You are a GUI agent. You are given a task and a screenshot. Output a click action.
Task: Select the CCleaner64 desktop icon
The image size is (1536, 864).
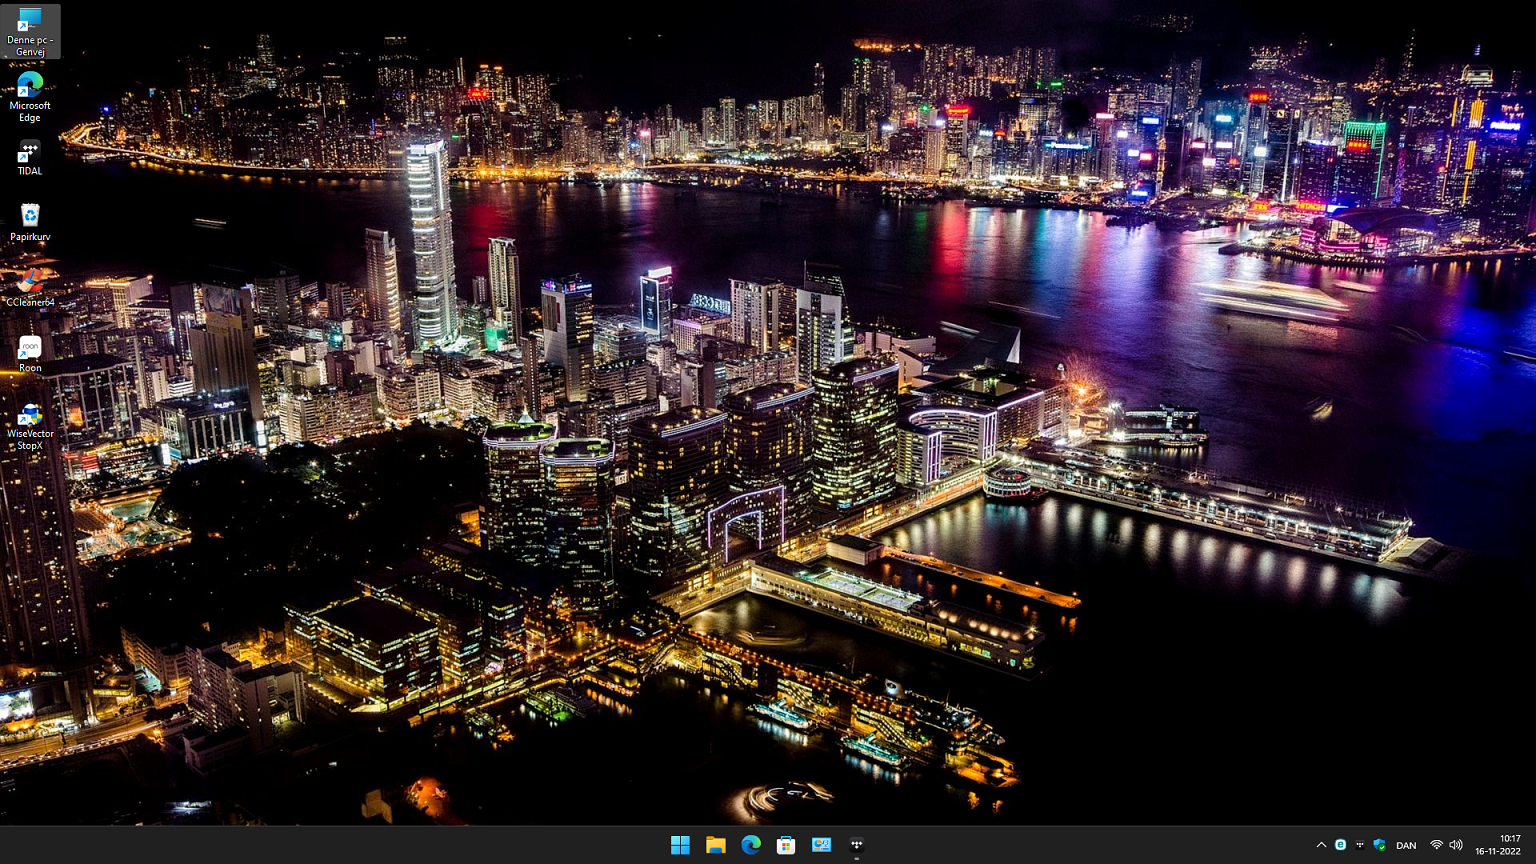[x=30, y=288]
